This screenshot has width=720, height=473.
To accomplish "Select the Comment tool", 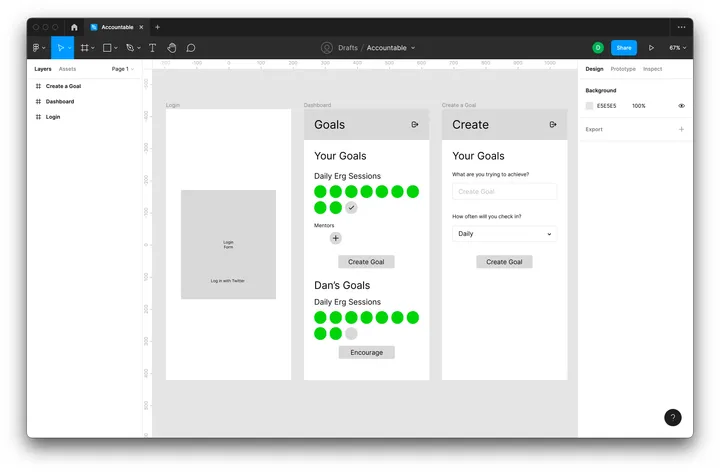I will [191, 48].
